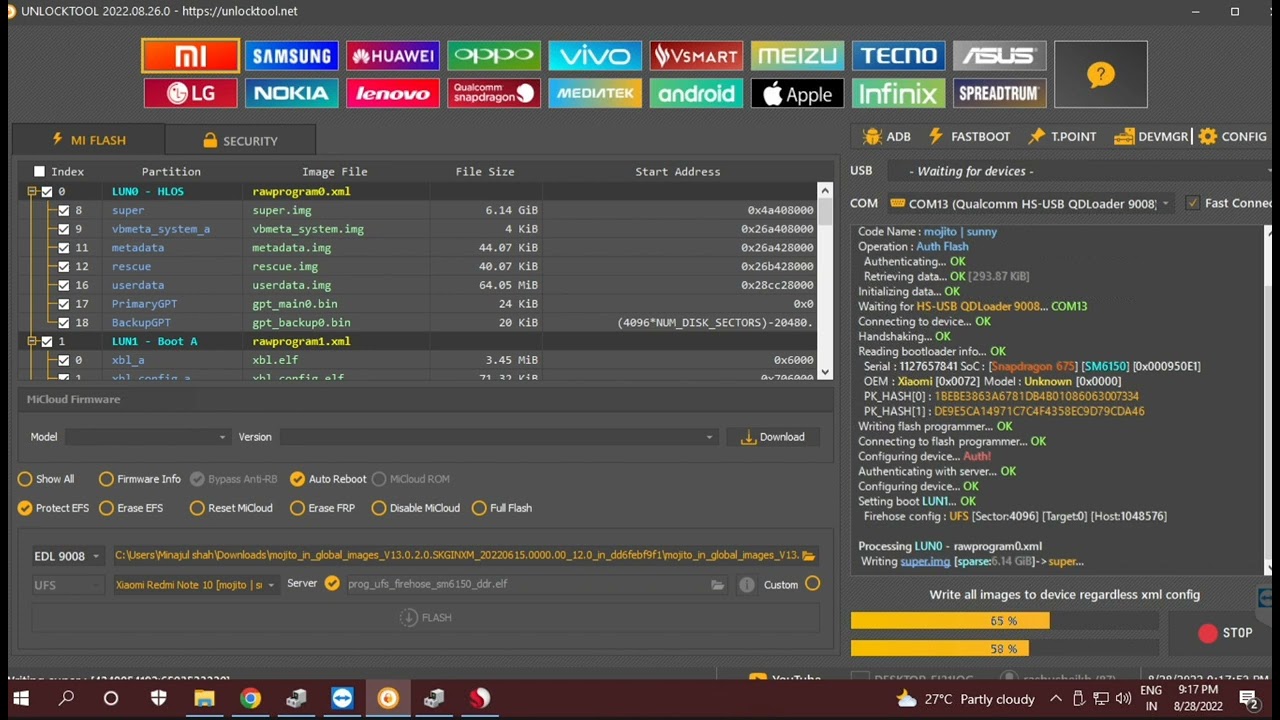The width and height of the screenshot is (1280, 720).
Task: Select the Samsung brand icon
Action: coord(291,56)
